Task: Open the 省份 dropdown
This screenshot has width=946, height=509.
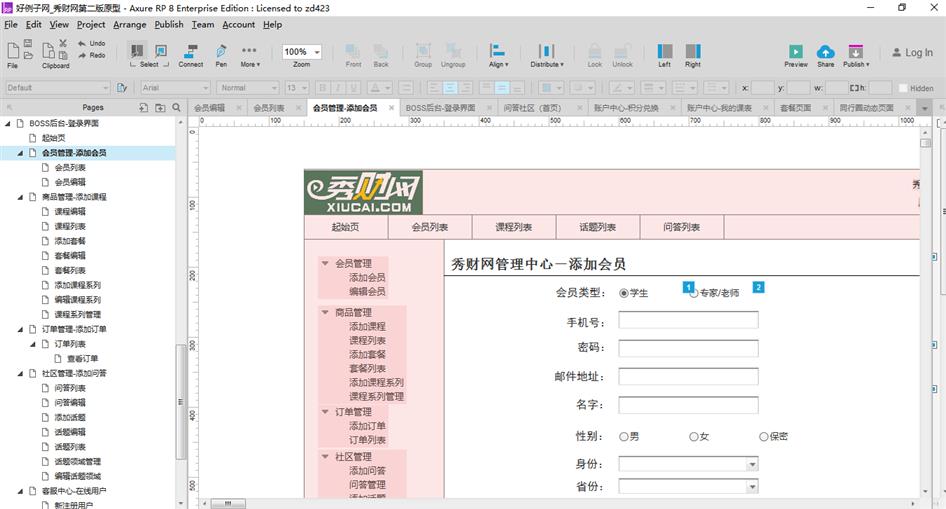Action: point(688,487)
